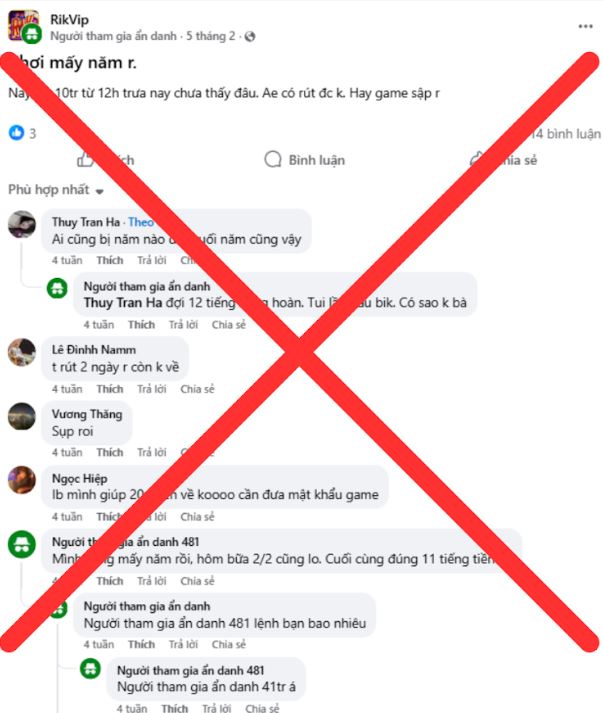Click the Theo dõi link beside Thuy Tran Ha
603x713 pixels.
(x=141, y=222)
